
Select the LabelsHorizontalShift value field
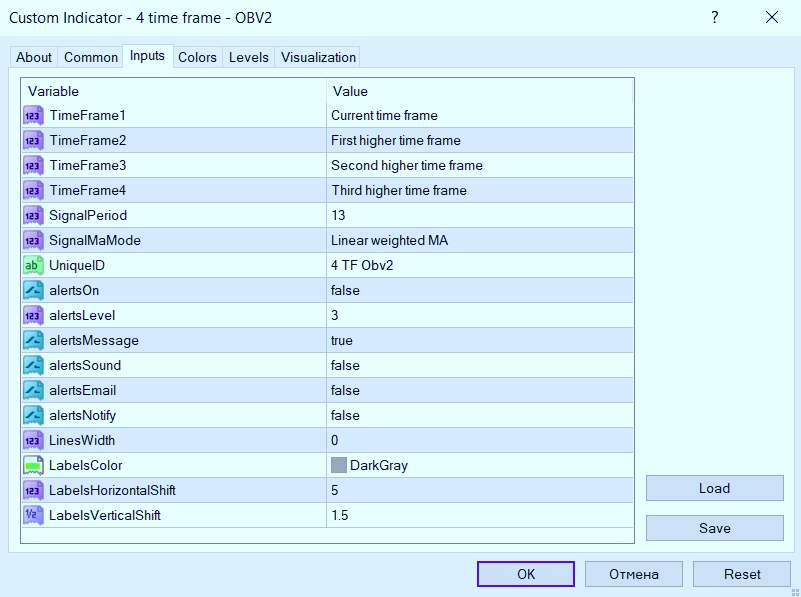pos(480,490)
